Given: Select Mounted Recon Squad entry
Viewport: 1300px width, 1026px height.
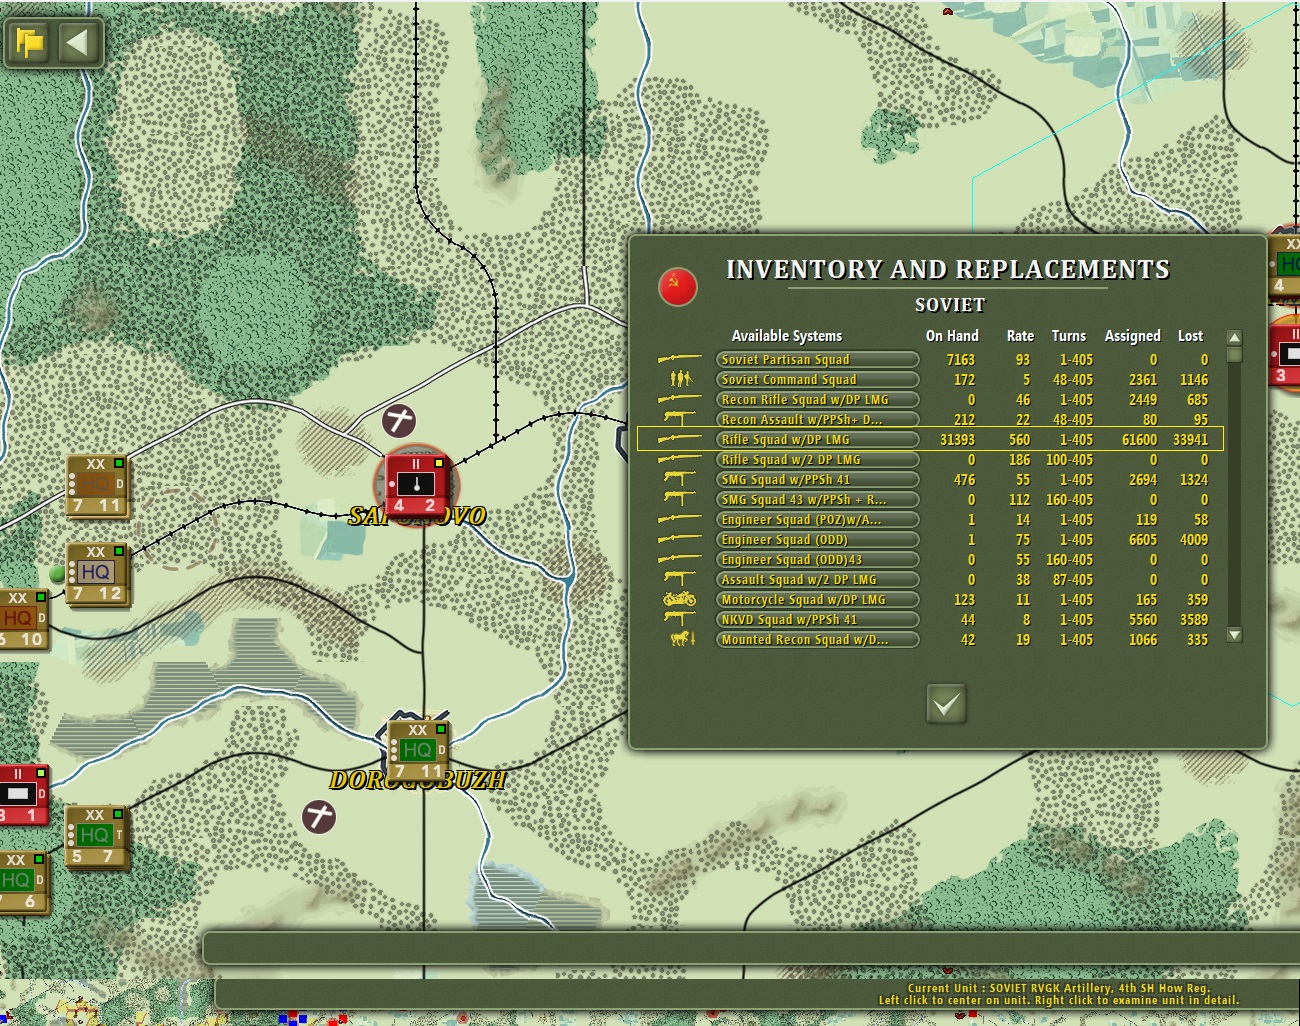Looking at the screenshot, I should click(817, 640).
